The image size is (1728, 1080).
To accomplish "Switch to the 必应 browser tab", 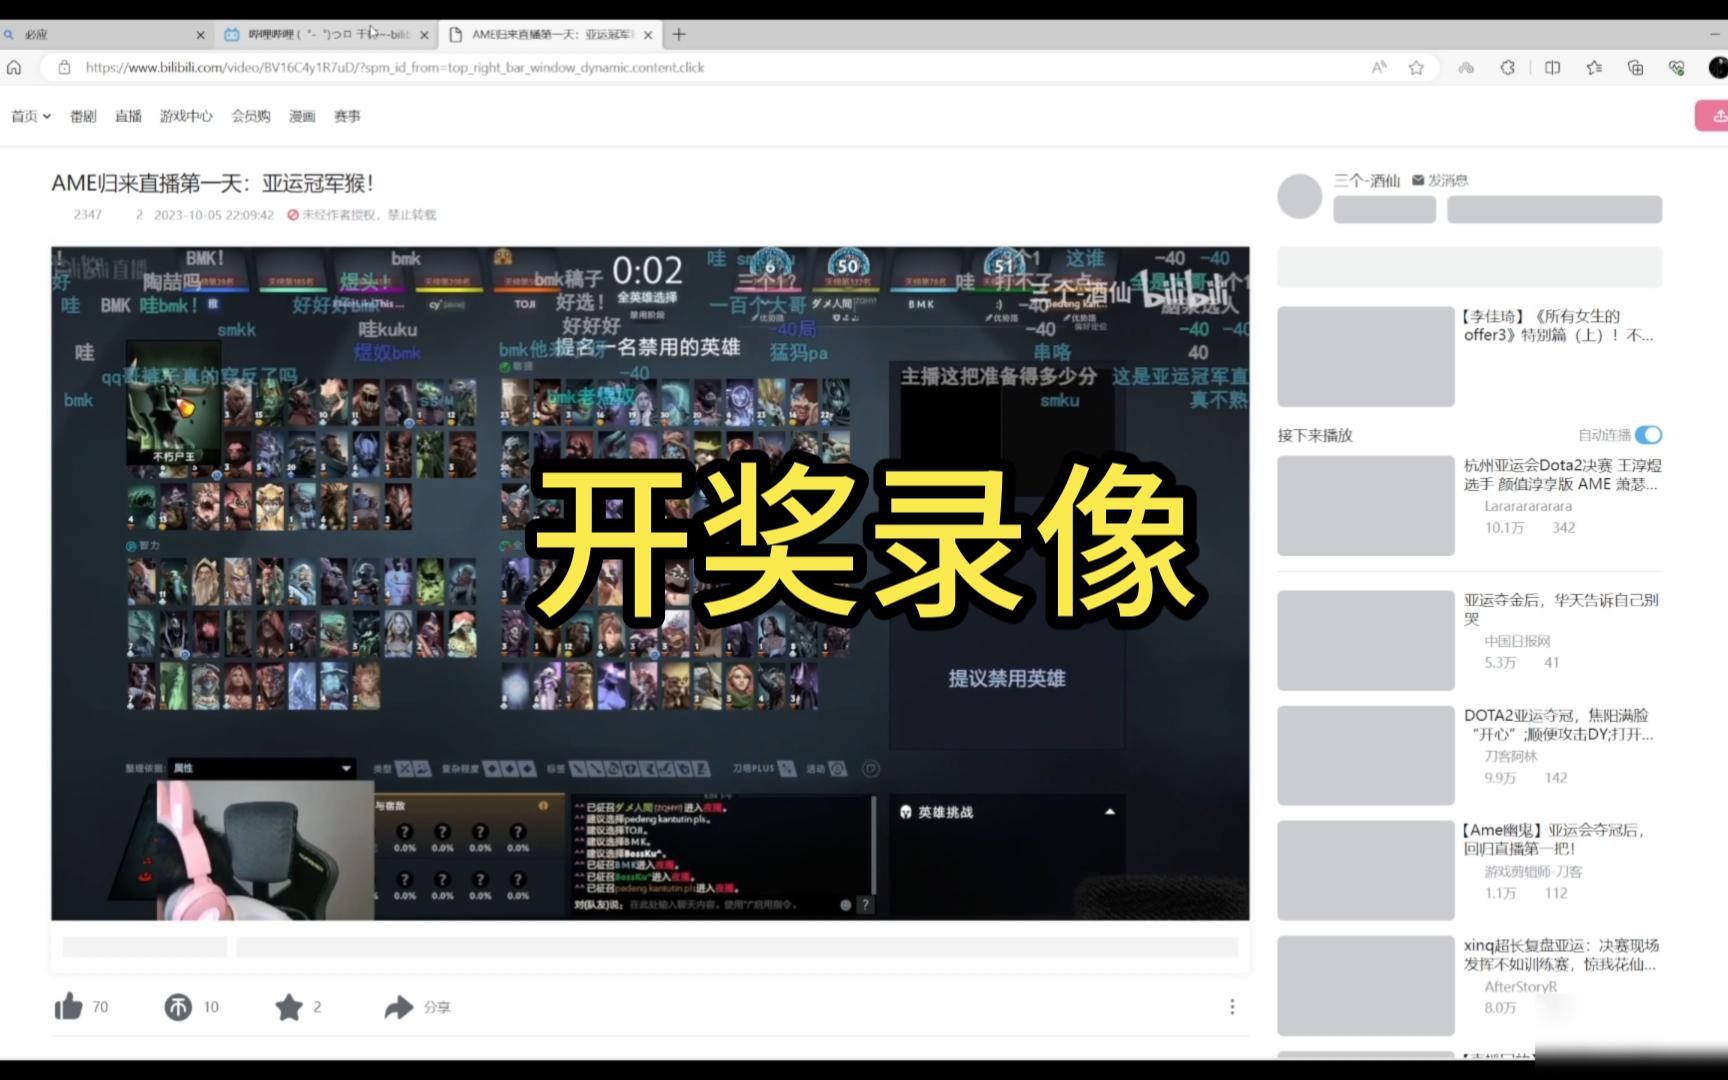I will point(104,34).
